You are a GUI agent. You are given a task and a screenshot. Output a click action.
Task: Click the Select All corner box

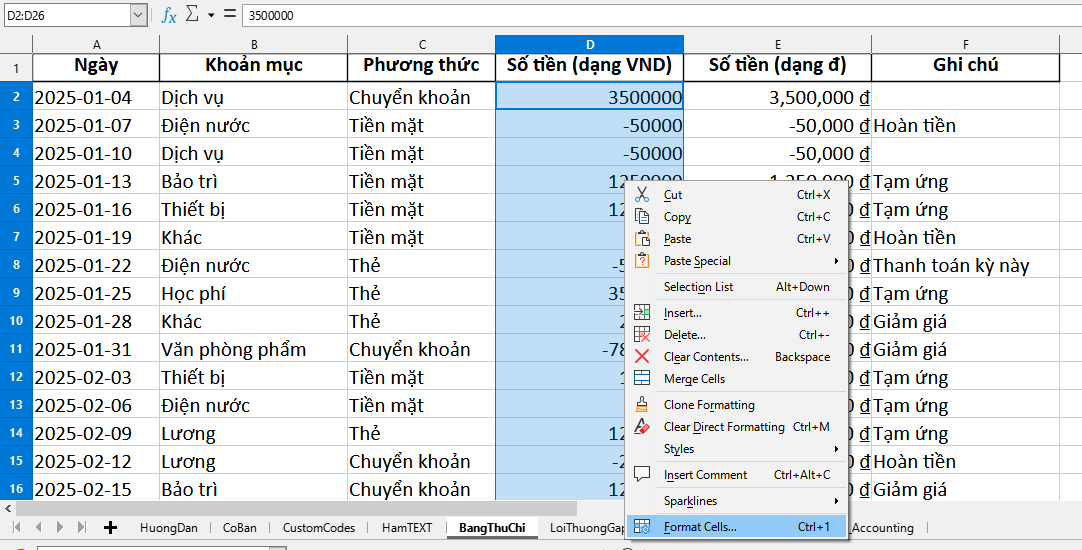16,44
